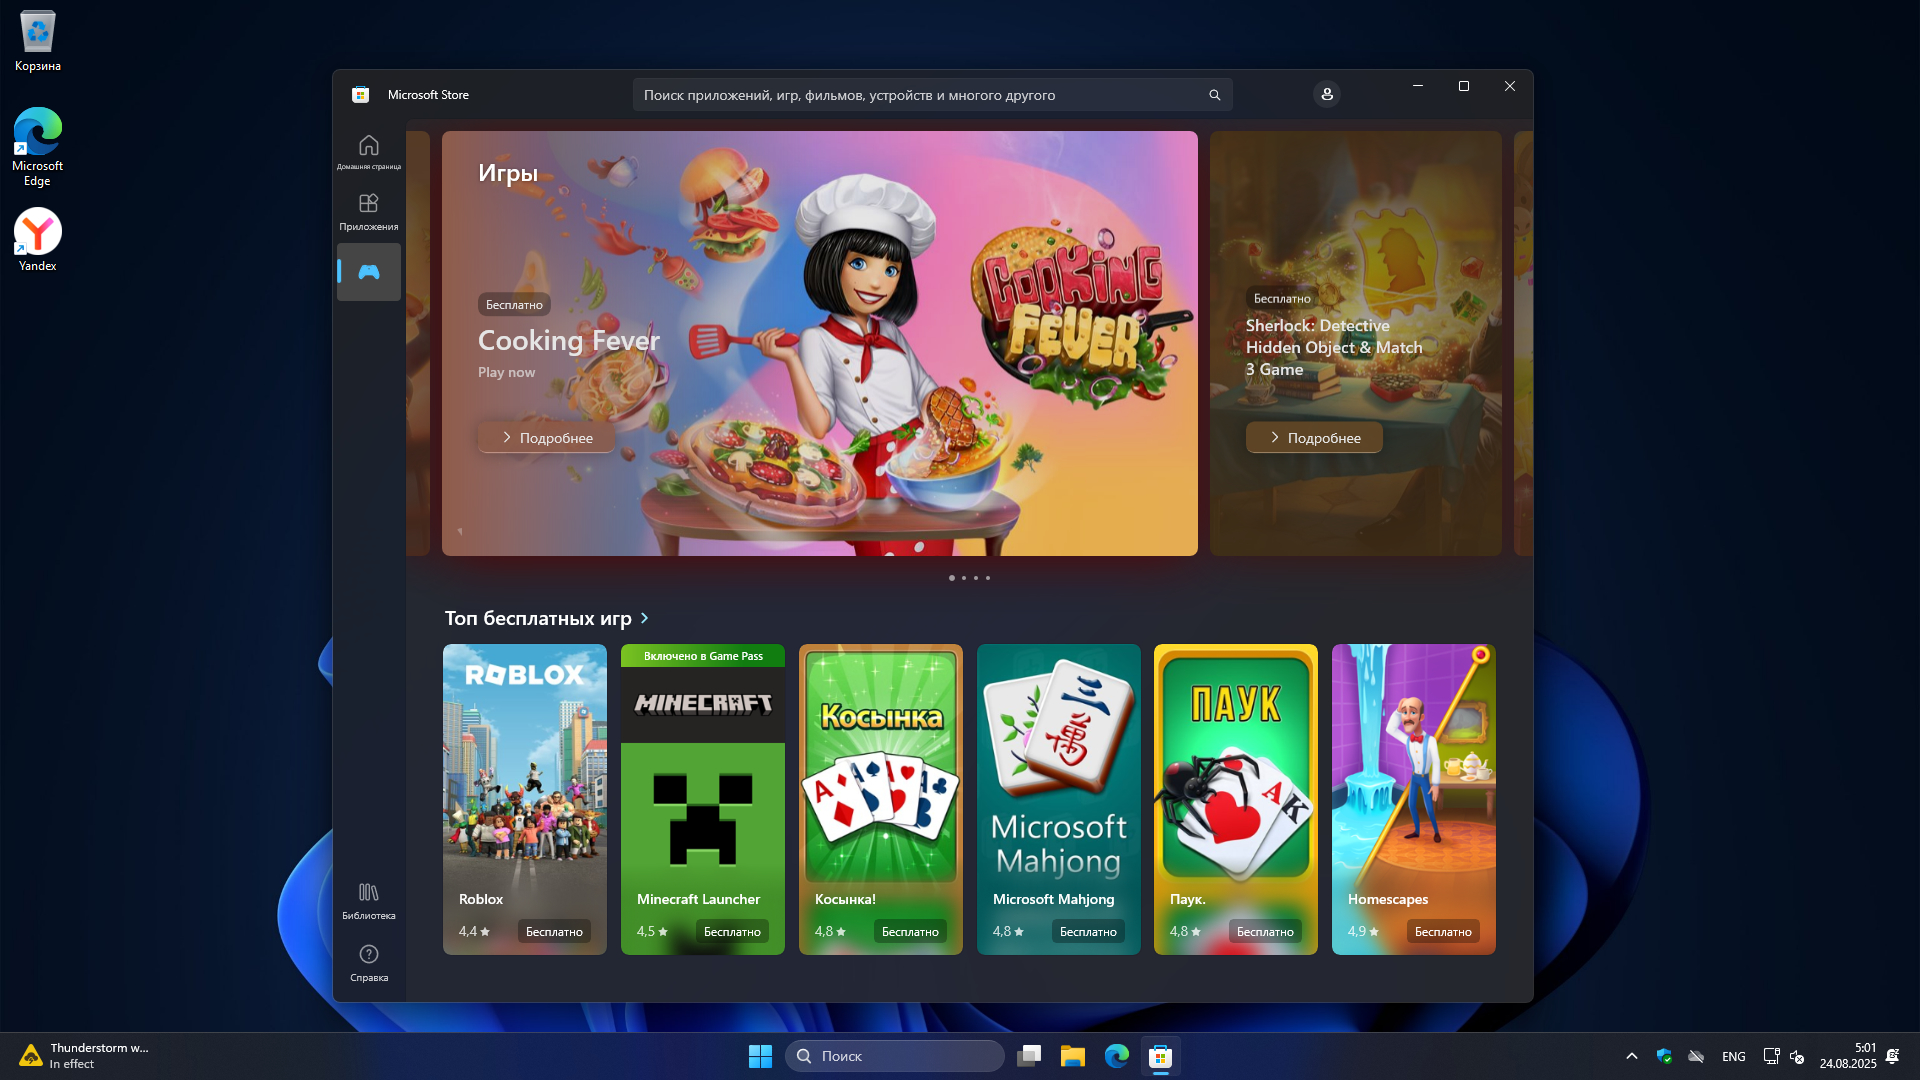Image resolution: width=1920 pixels, height=1080 pixels.
Task: Click the Microsoft Store logo icon
Action: (361, 95)
